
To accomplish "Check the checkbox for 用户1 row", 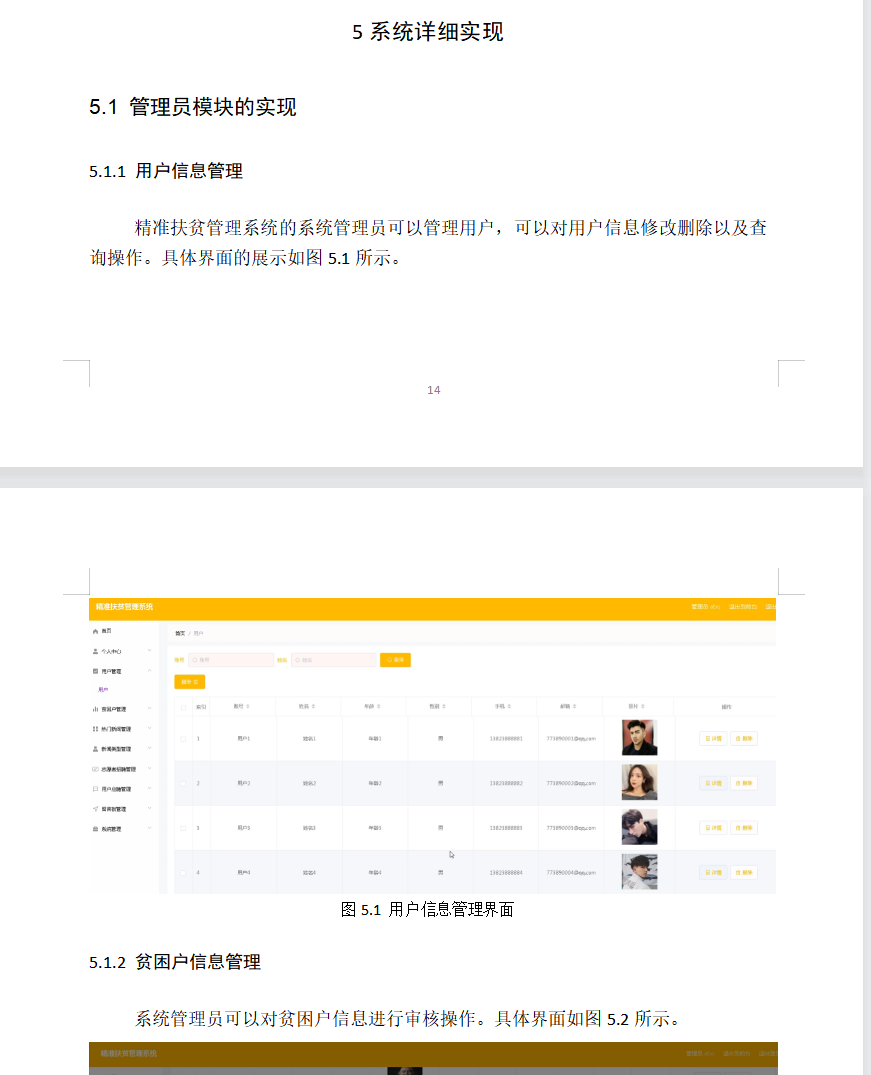I will [x=183, y=739].
